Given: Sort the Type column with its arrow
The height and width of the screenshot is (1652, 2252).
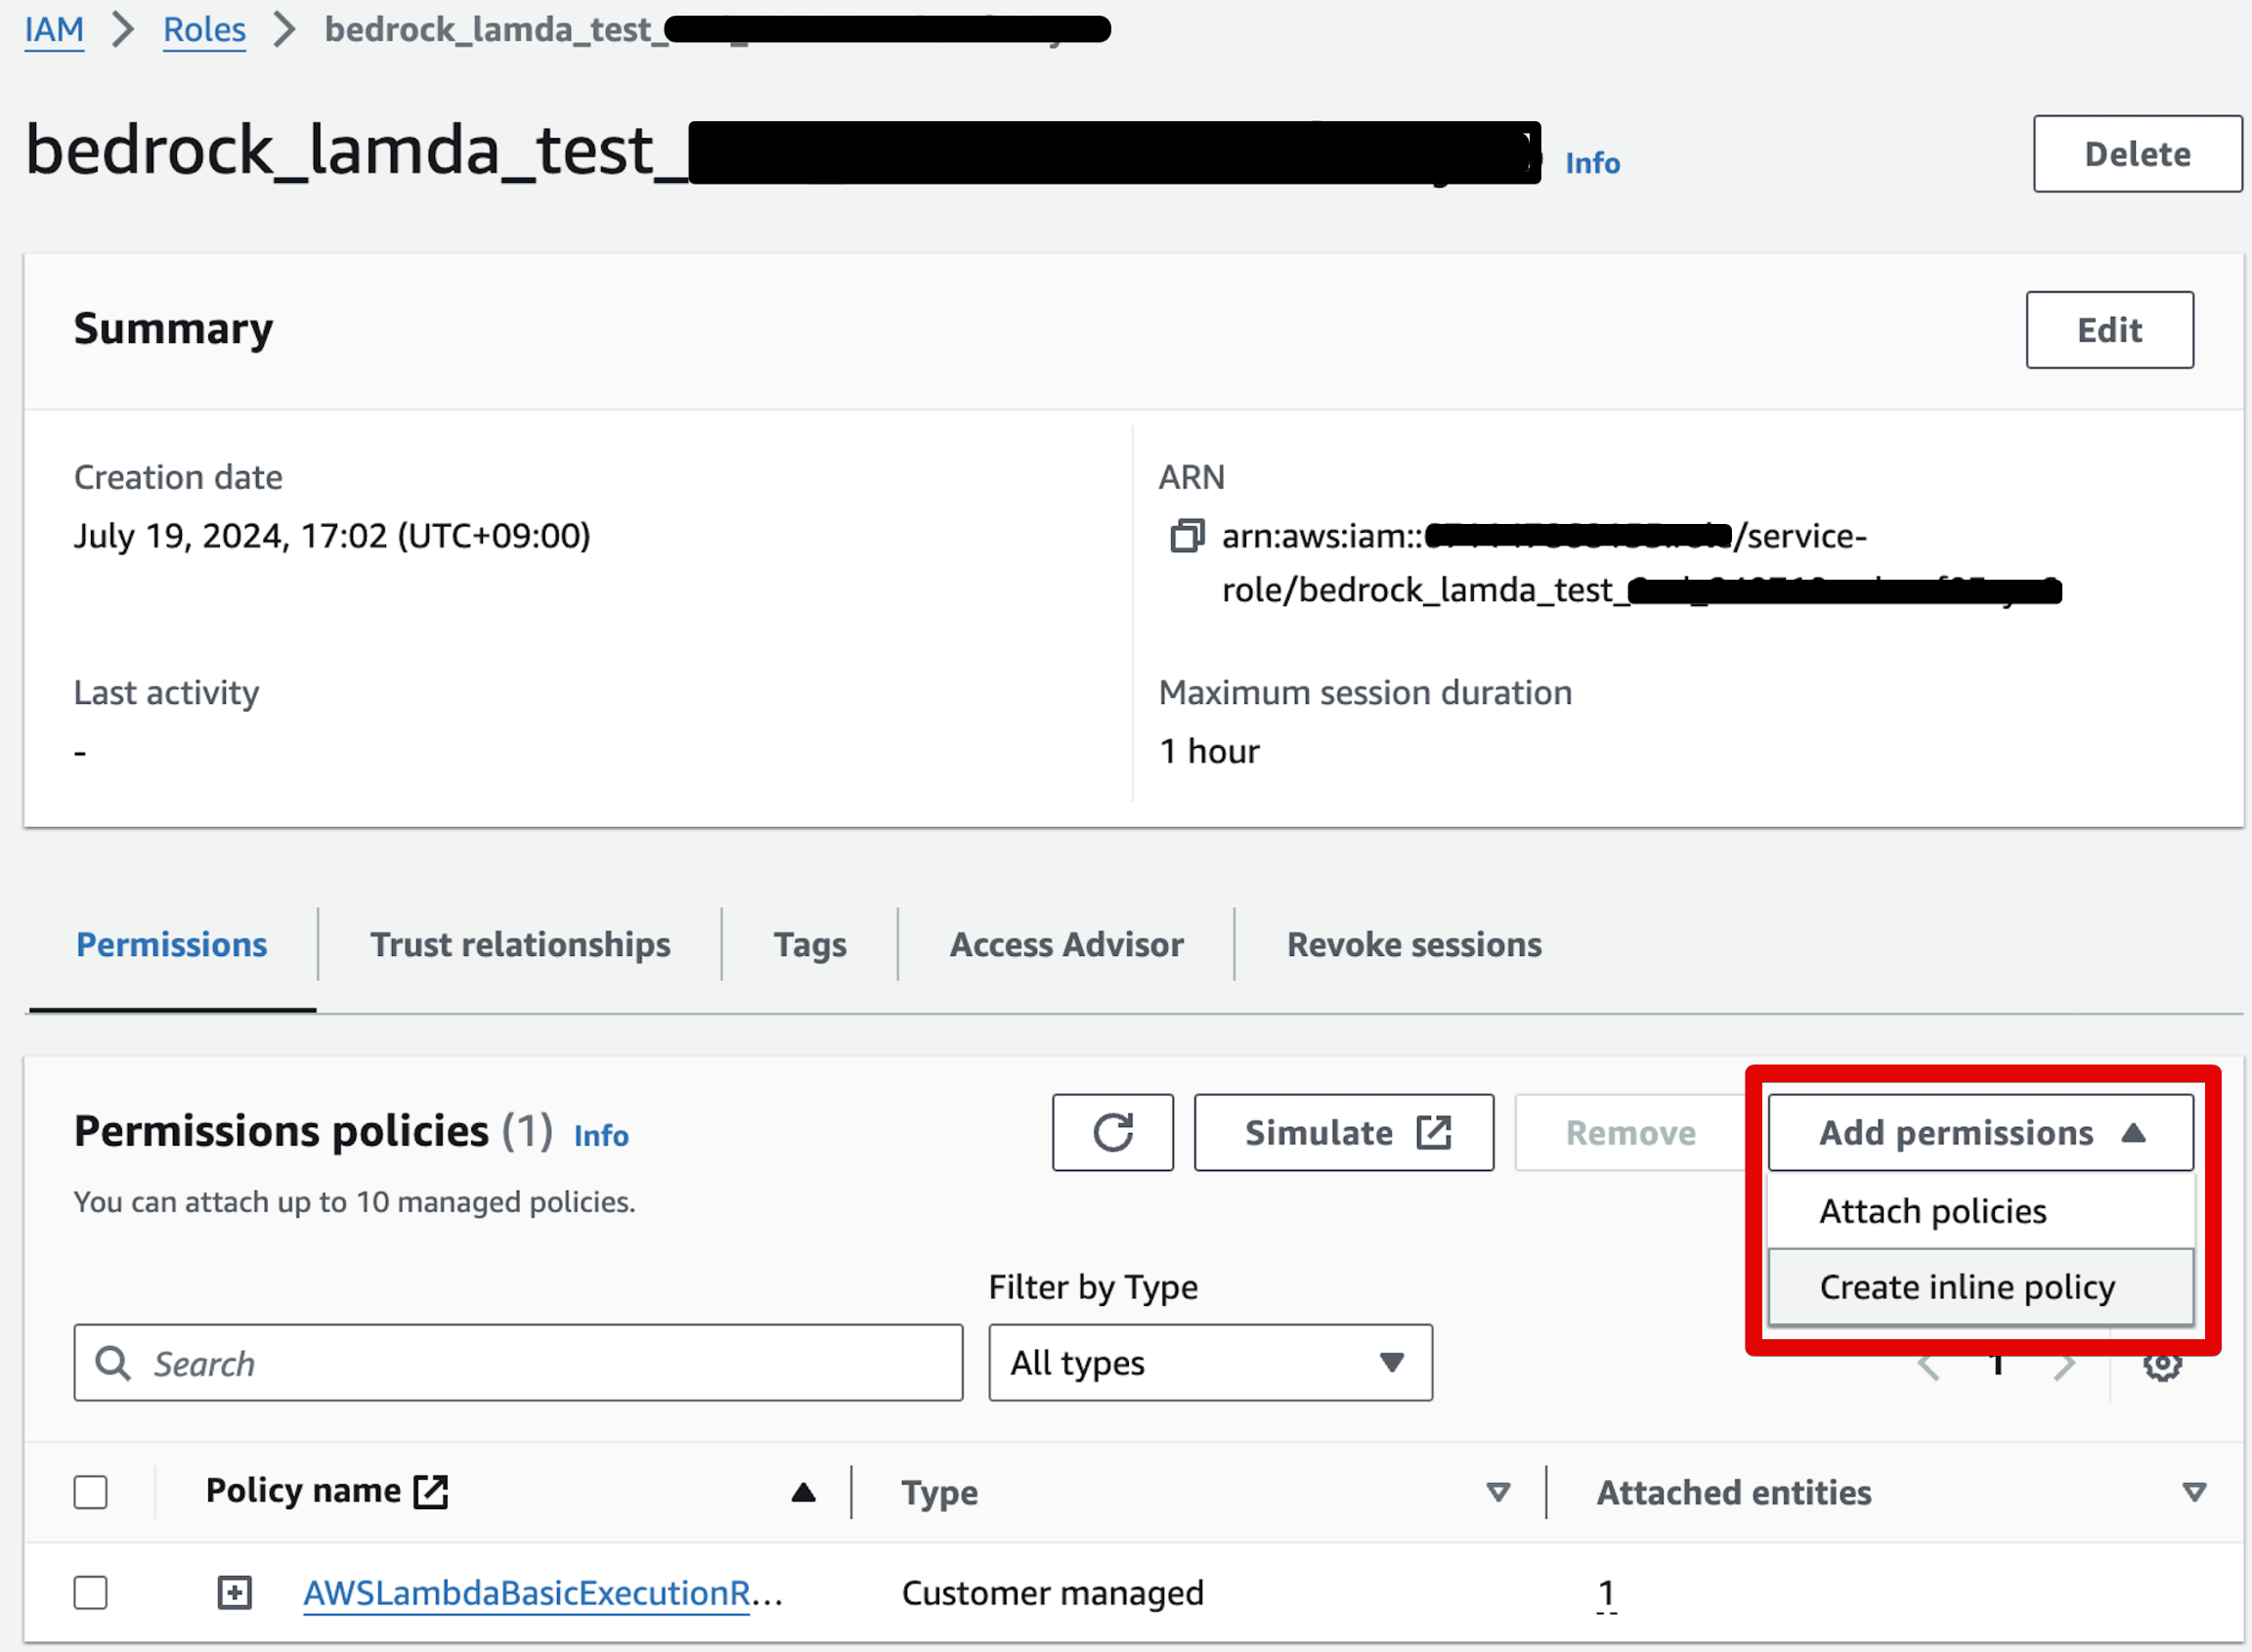Looking at the screenshot, I should 1497,1493.
